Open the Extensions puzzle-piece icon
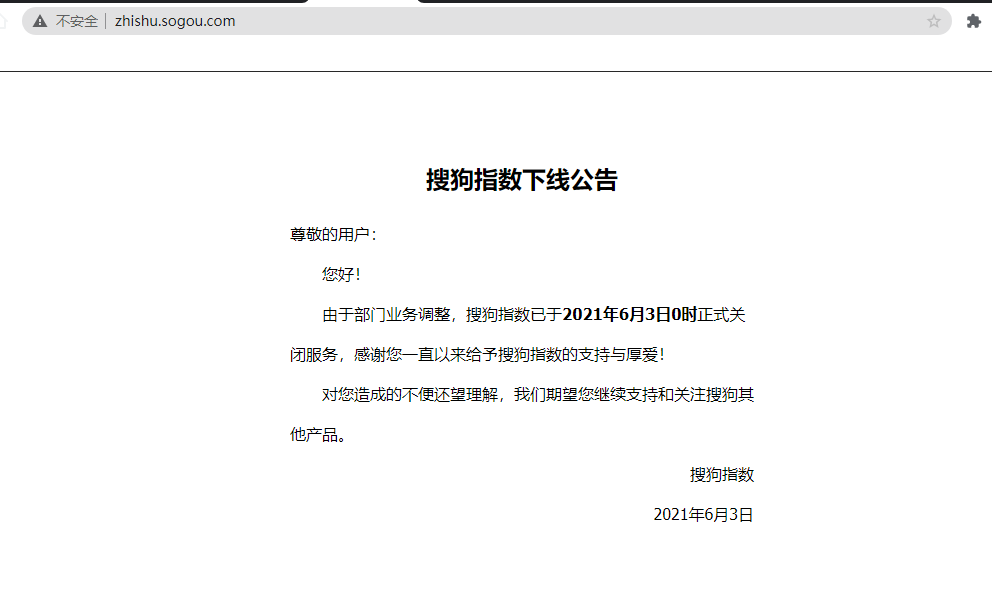The image size is (992, 609). pyautogui.click(x=973, y=21)
